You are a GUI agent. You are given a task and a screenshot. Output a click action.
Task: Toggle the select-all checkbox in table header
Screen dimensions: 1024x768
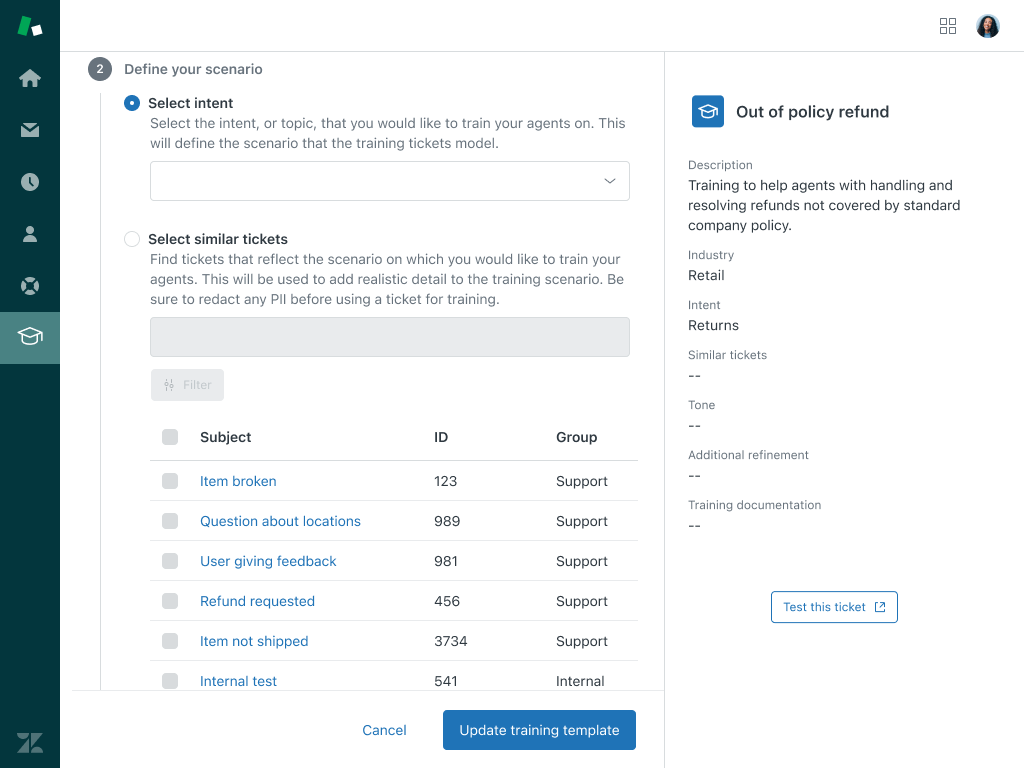(169, 437)
